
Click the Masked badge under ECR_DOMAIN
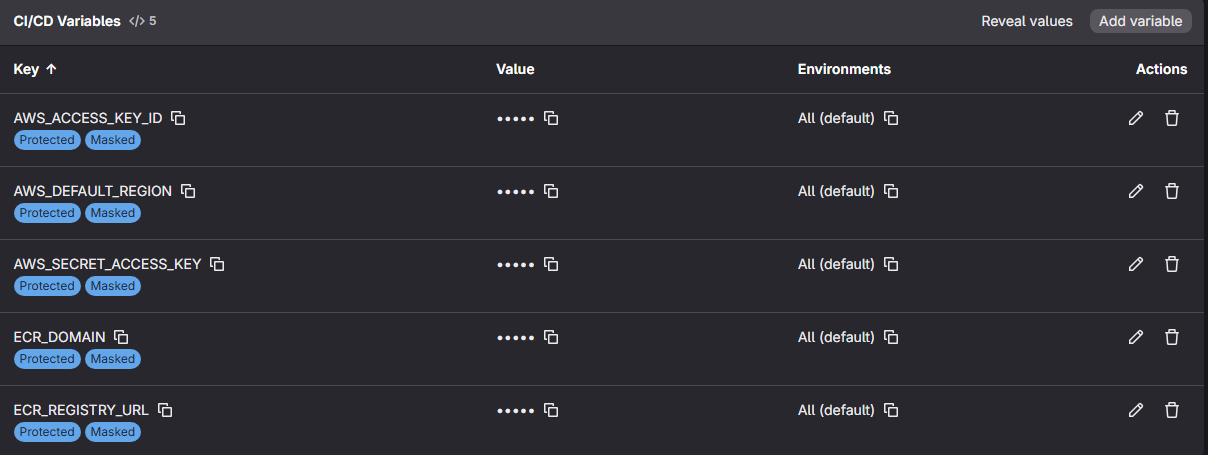(x=112, y=359)
